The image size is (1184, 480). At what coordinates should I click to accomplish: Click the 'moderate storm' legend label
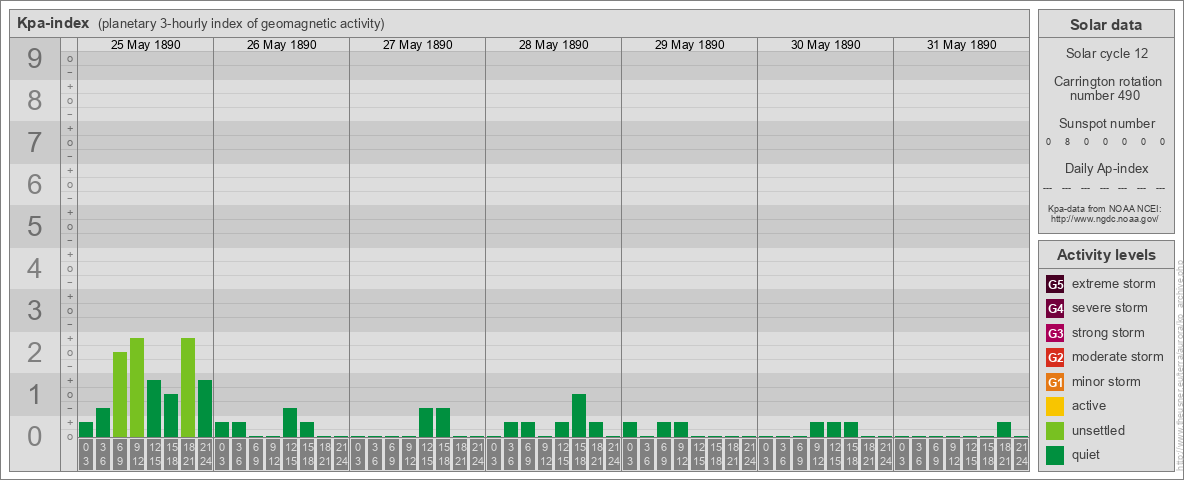click(x=1118, y=357)
